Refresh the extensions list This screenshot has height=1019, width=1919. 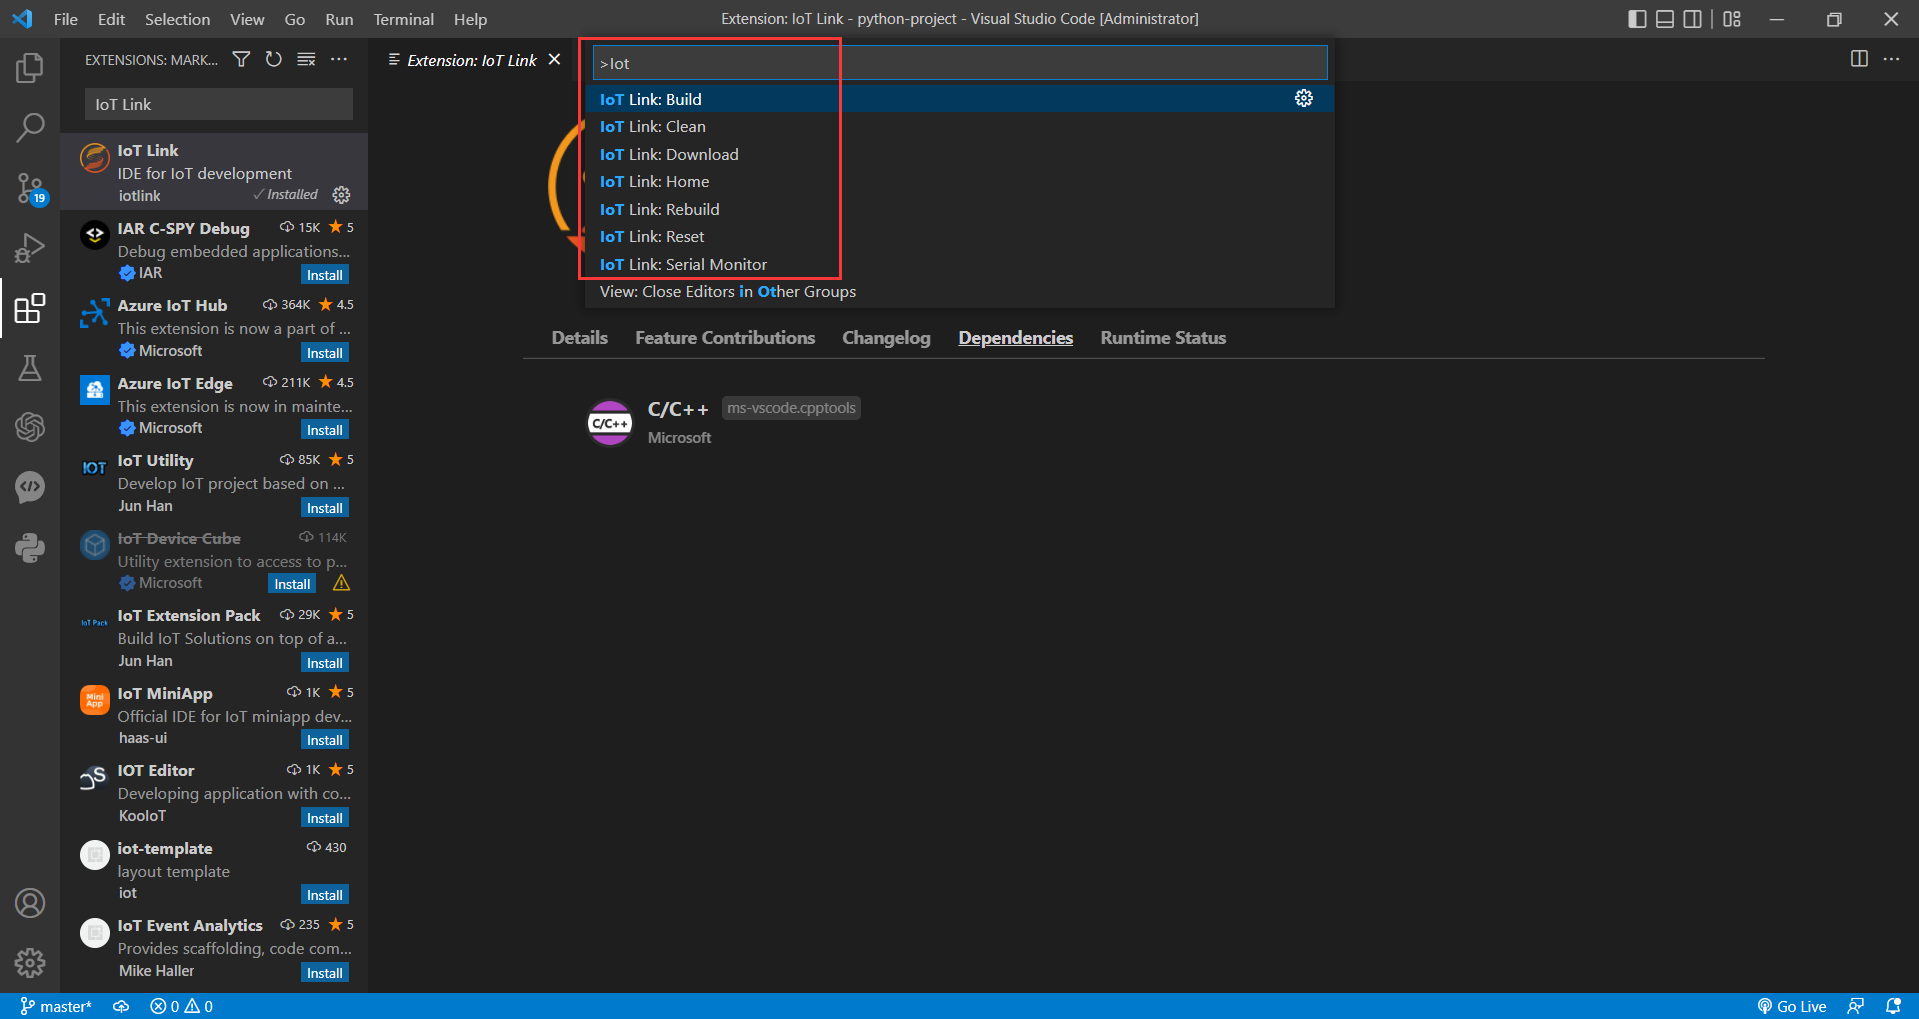274,60
